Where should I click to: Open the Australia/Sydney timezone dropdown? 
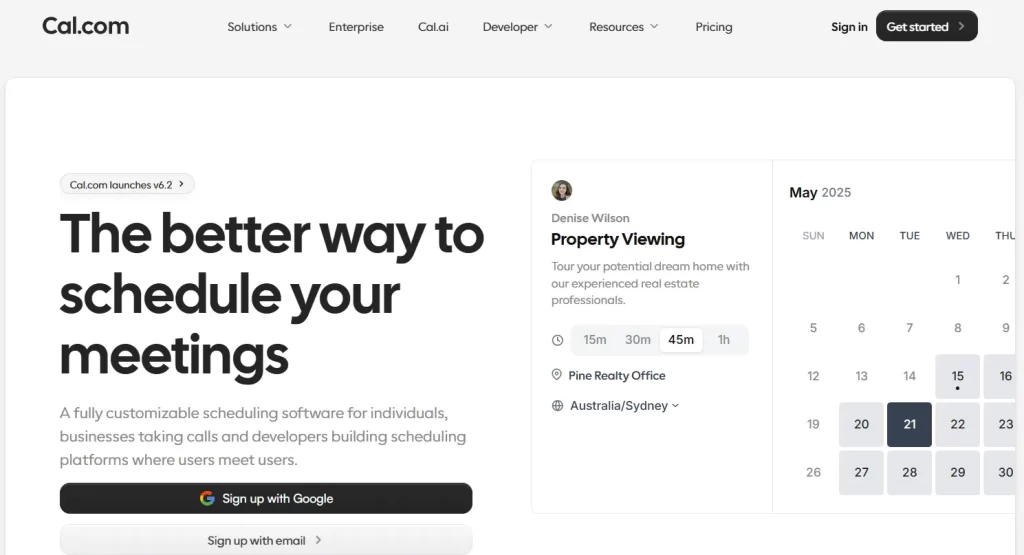point(625,406)
